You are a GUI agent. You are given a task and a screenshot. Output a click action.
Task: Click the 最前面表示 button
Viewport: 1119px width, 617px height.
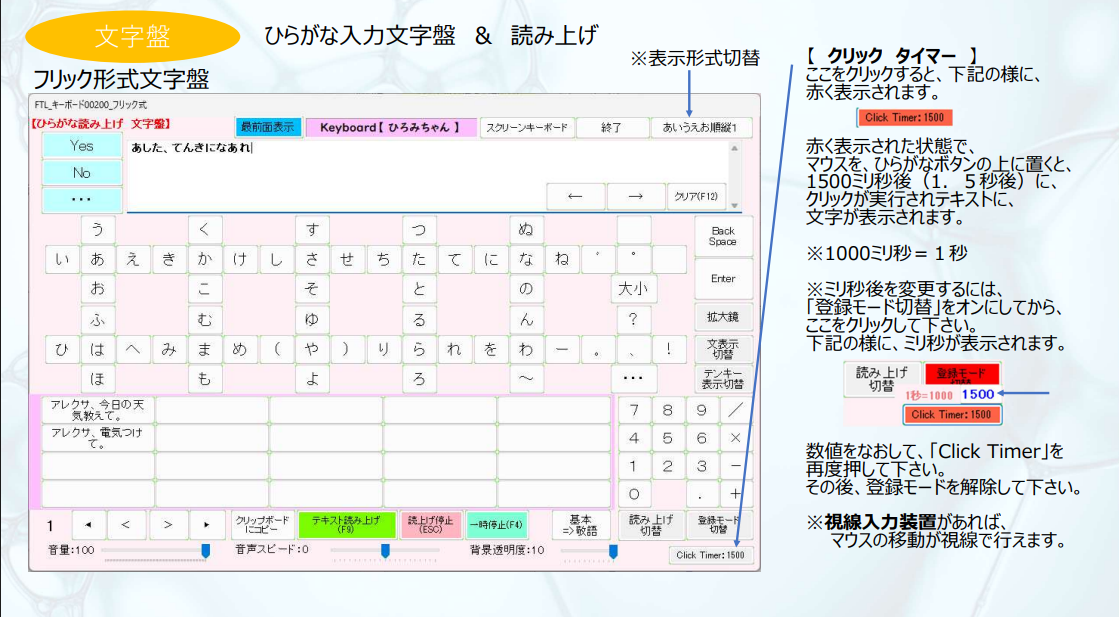coord(268,127)
